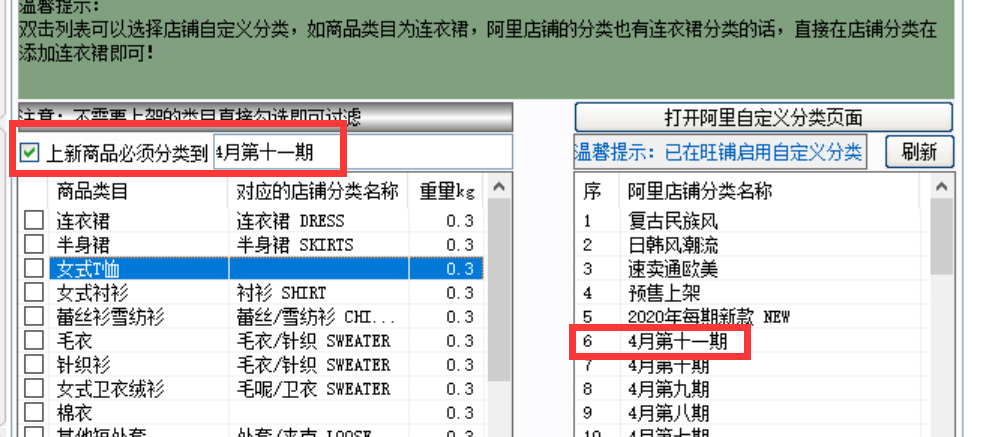Select 4月第十期 in Ali categories
The width and height of the screenshot is (993, 437).
[x=669, y=365]
